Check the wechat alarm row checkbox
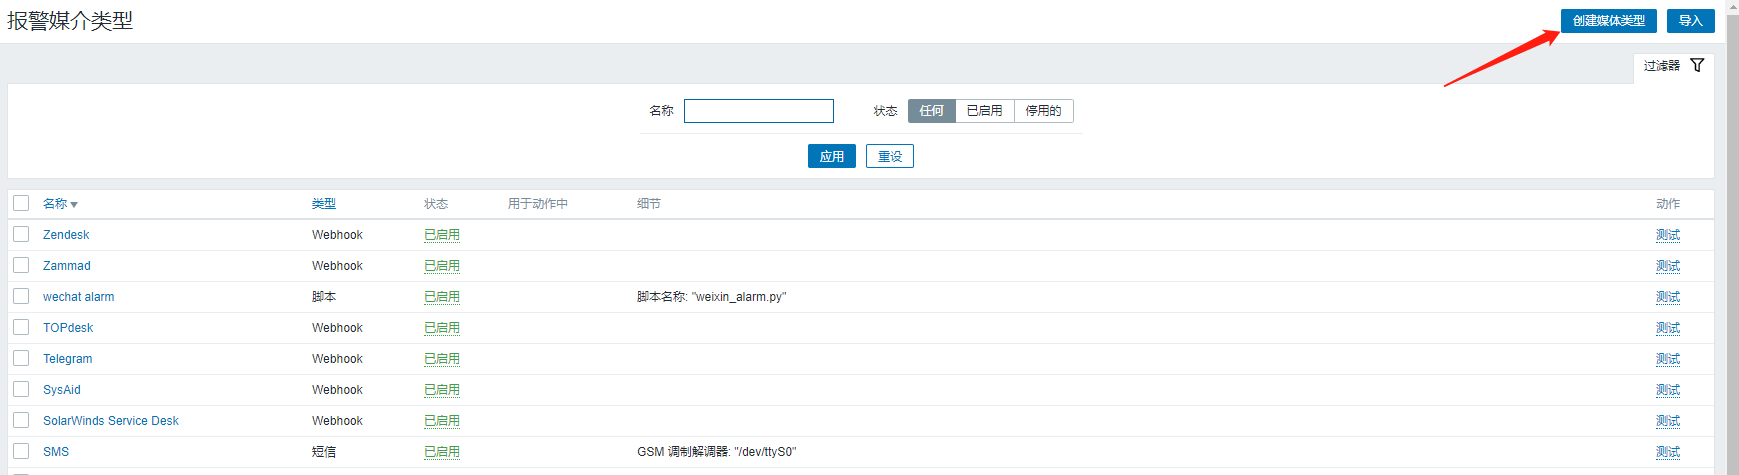The image size is (1739, 475). coord(21,296)
